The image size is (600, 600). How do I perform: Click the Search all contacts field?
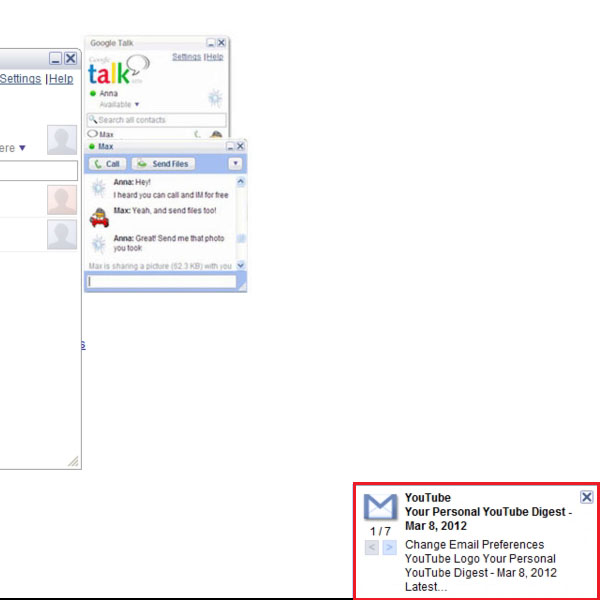click(157, 120)
